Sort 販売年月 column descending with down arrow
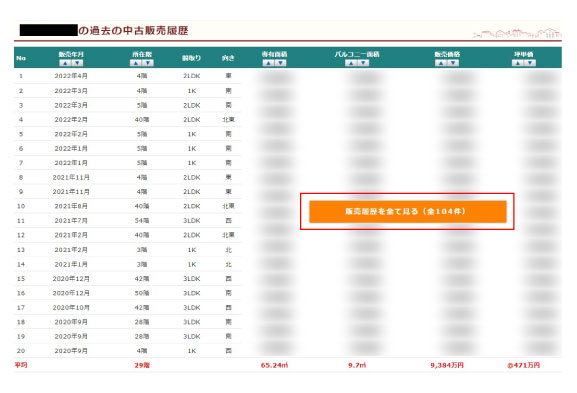The width and height of the screenshot is (577, 393). (77, 63)
